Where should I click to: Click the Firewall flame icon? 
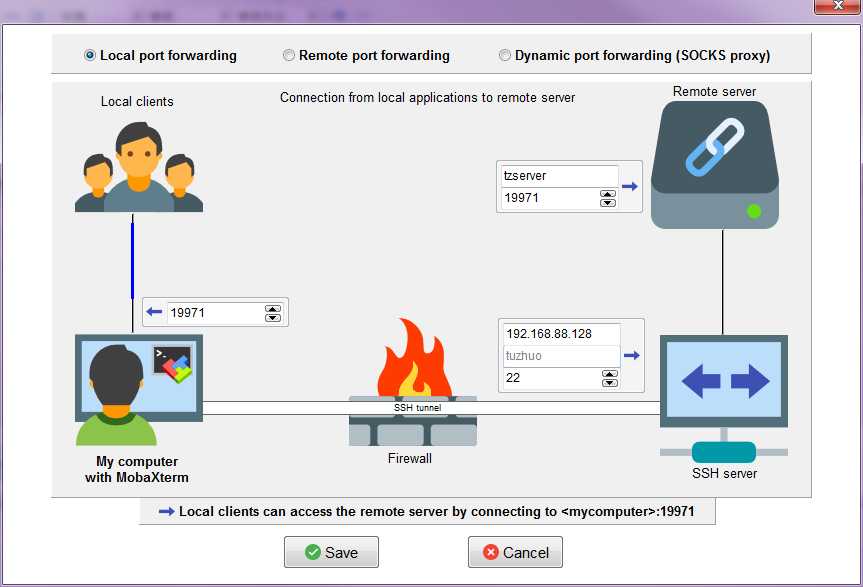click(413, 358)
